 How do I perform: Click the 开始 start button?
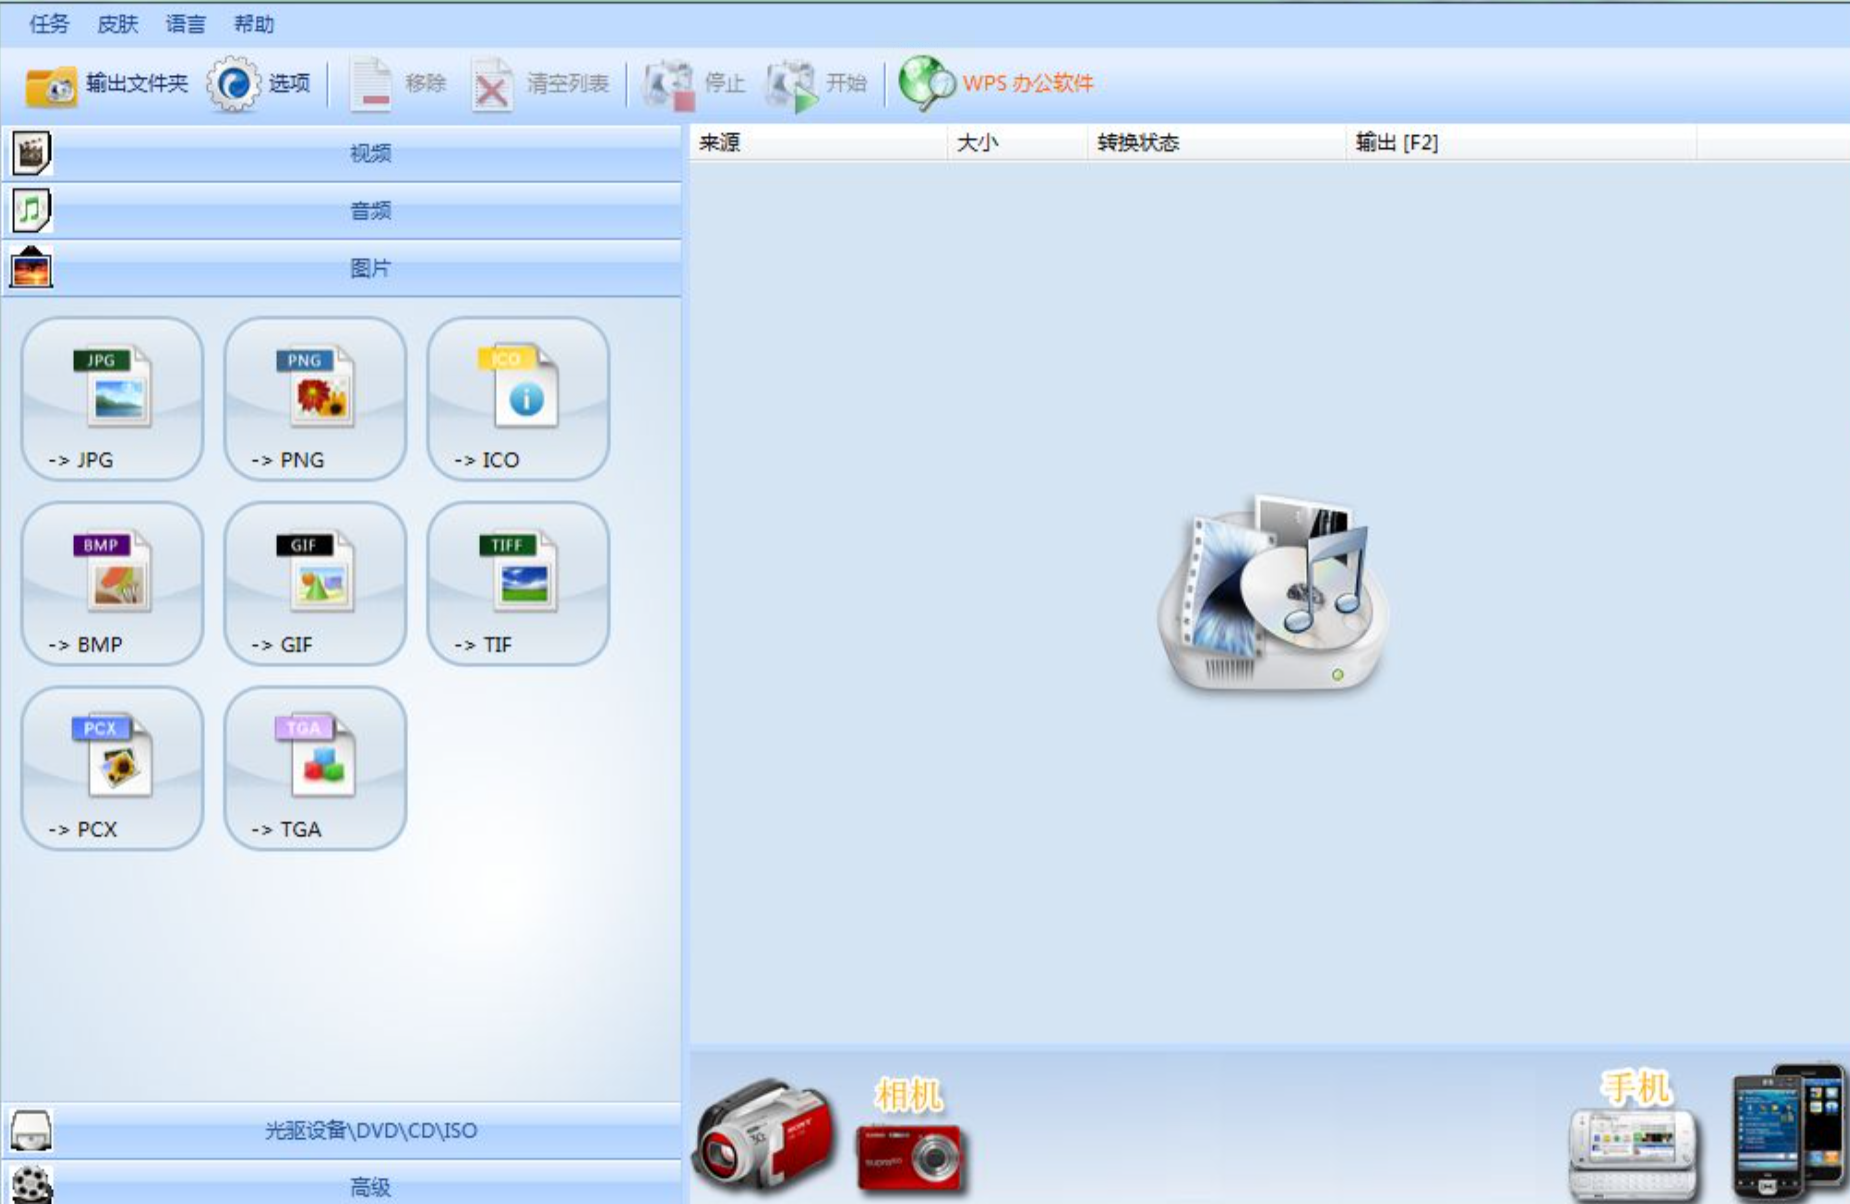tap(816, 84)
